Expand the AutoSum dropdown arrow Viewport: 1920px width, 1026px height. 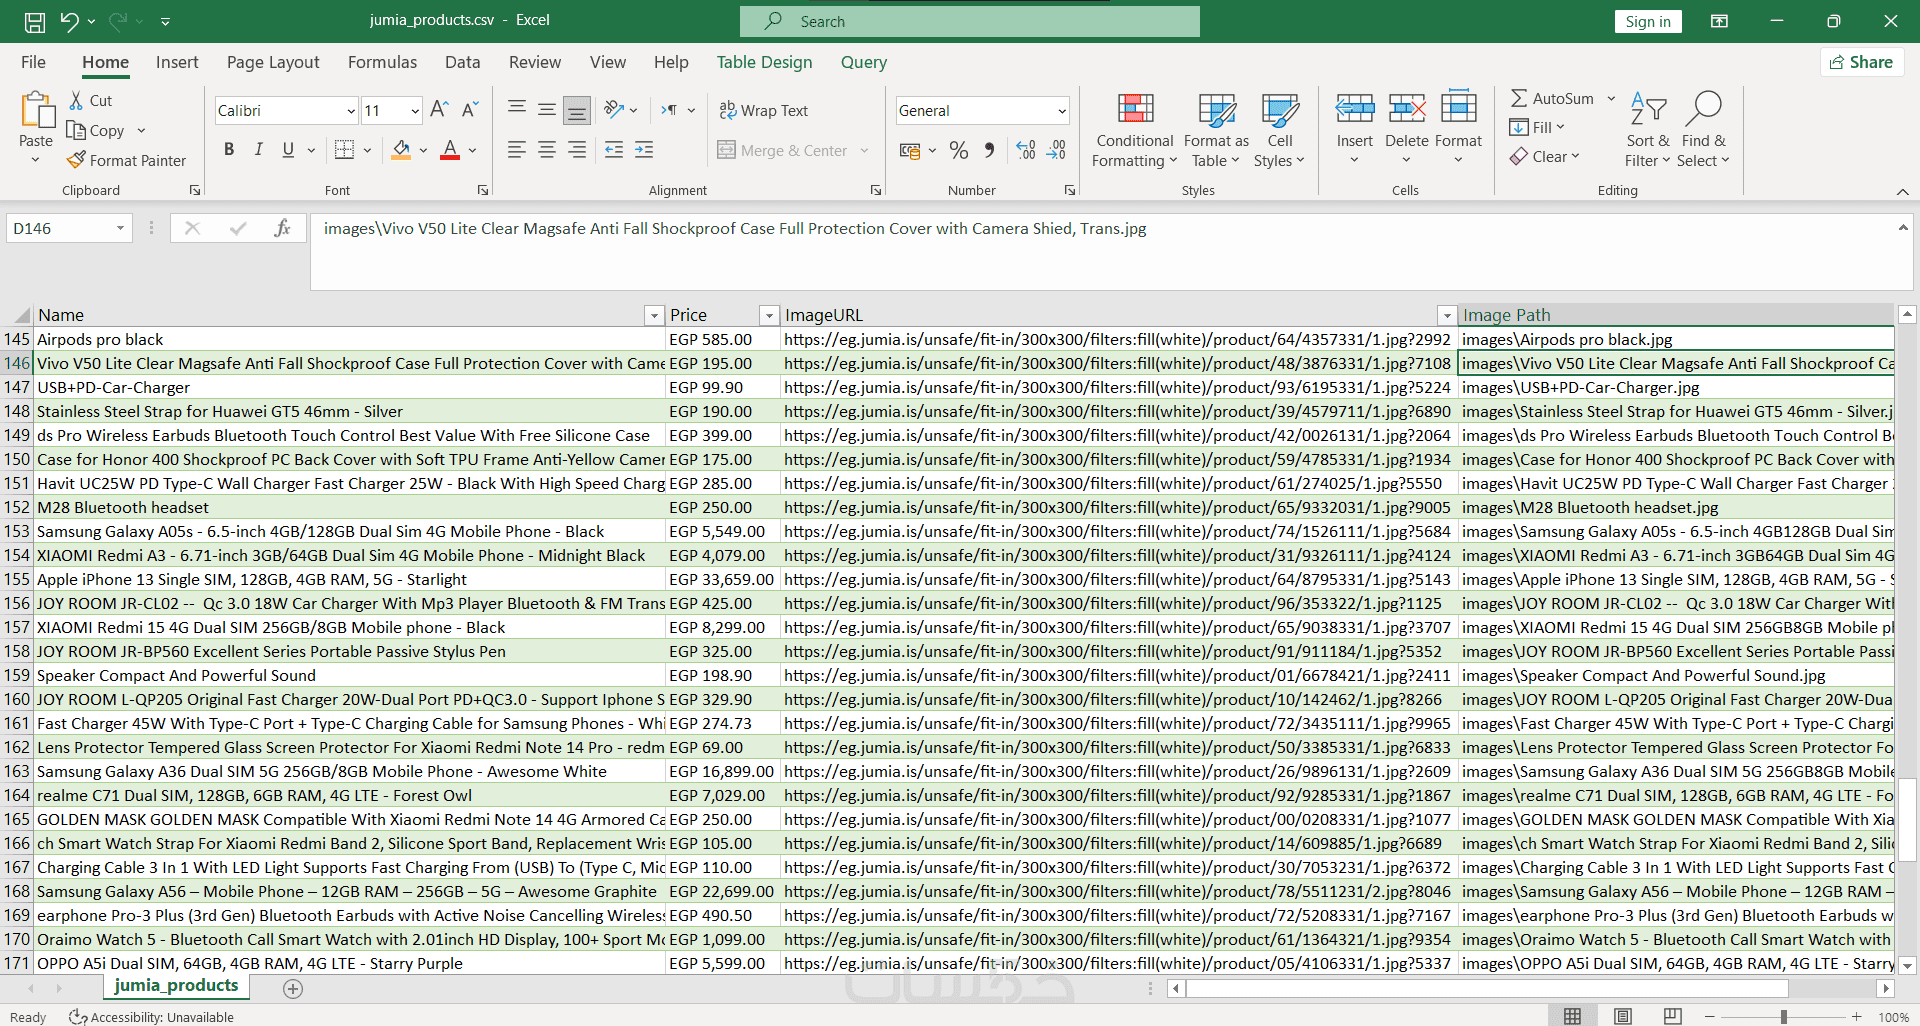1611,99
